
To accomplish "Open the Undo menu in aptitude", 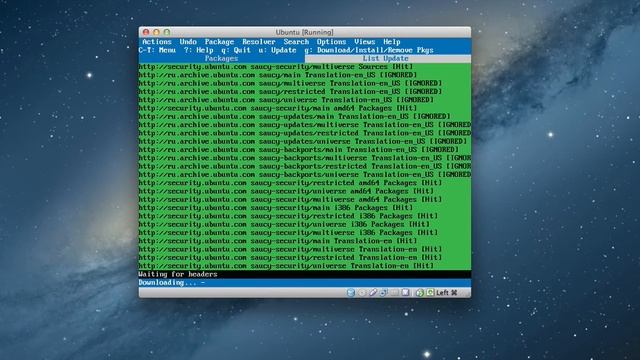I will click(x=188, y=42).
